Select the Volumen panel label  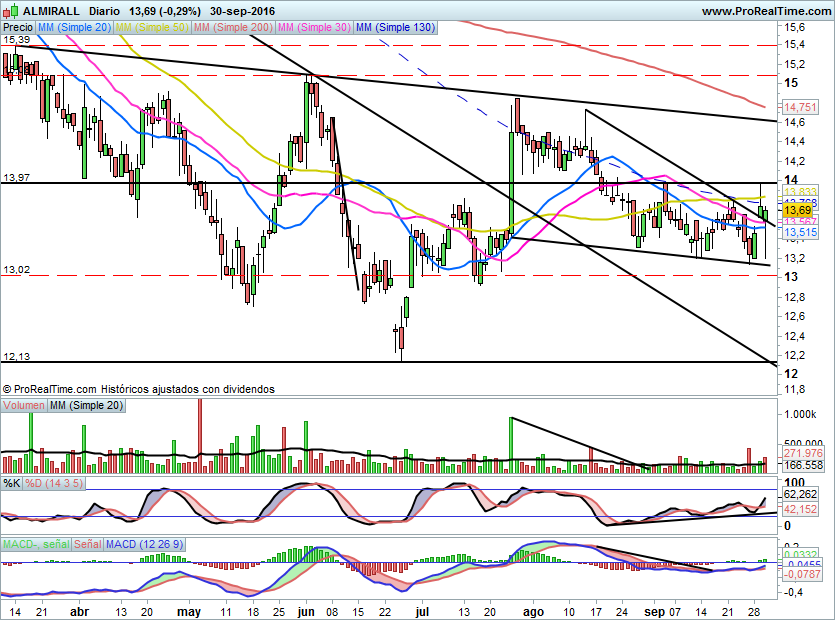tap(23, 405)
